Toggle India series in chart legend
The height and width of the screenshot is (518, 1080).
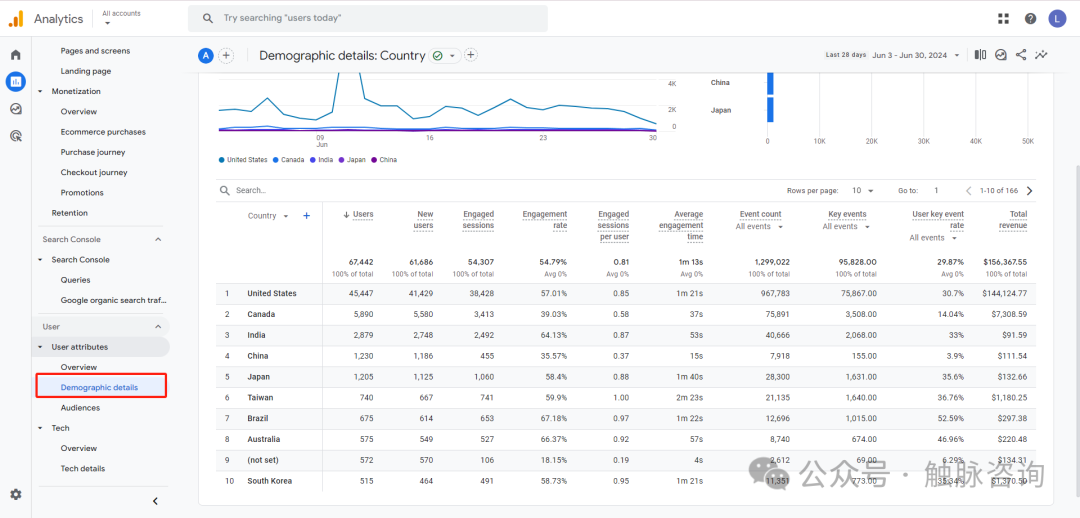tap(322, 160)
